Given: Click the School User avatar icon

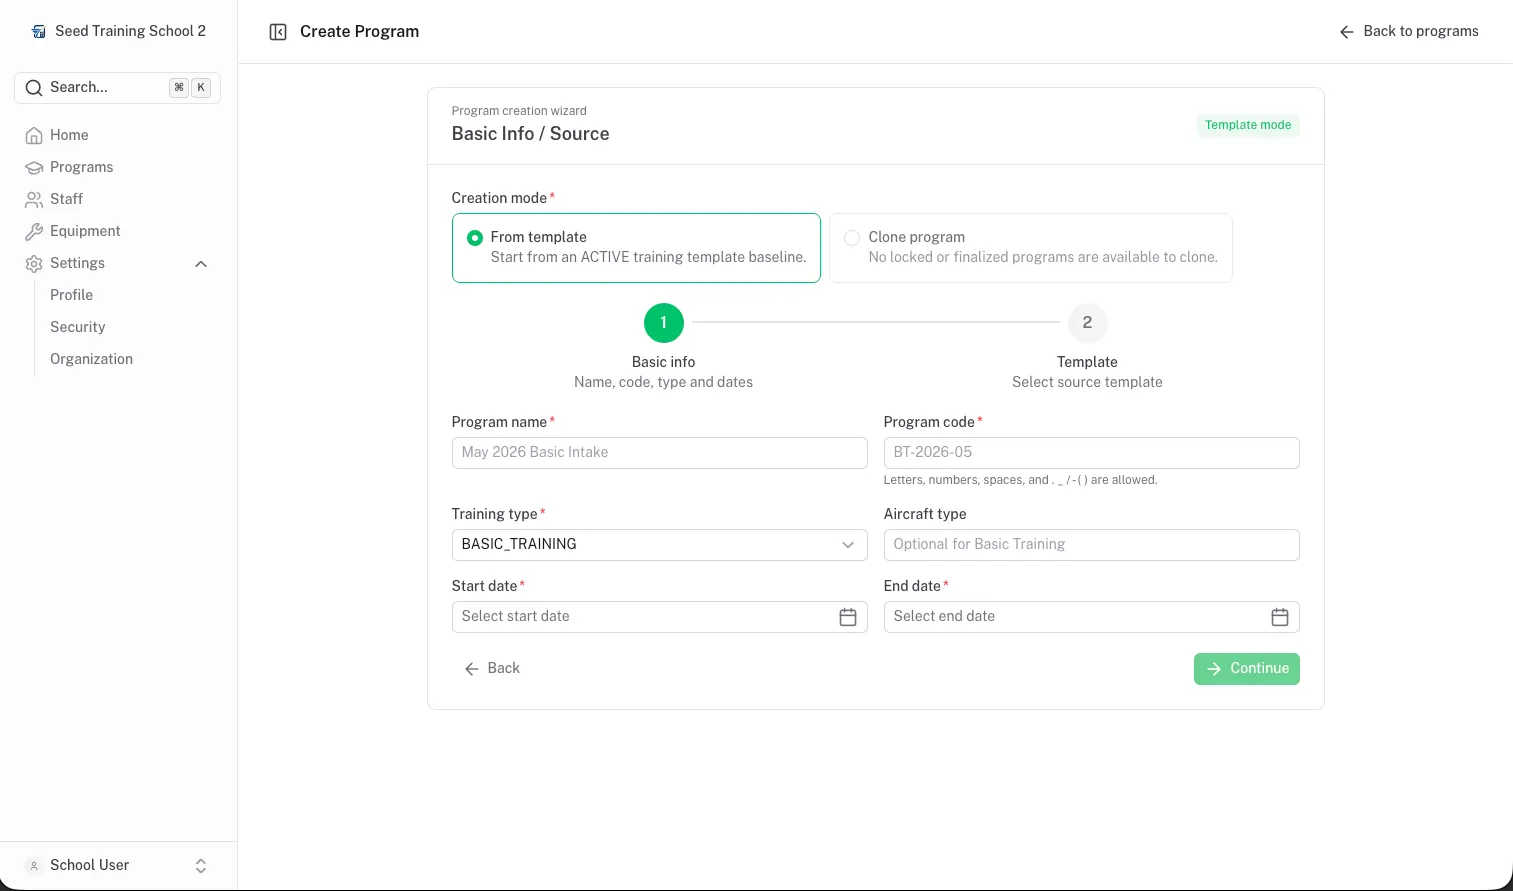Looking at the screenshot, I should (x=34, y=866).
